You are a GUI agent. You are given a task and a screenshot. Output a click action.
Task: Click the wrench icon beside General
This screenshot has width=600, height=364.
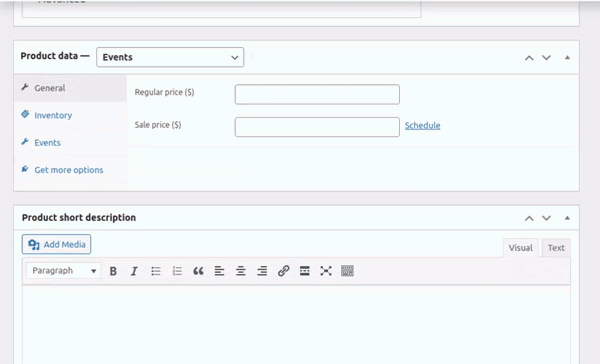click(25, 87)
